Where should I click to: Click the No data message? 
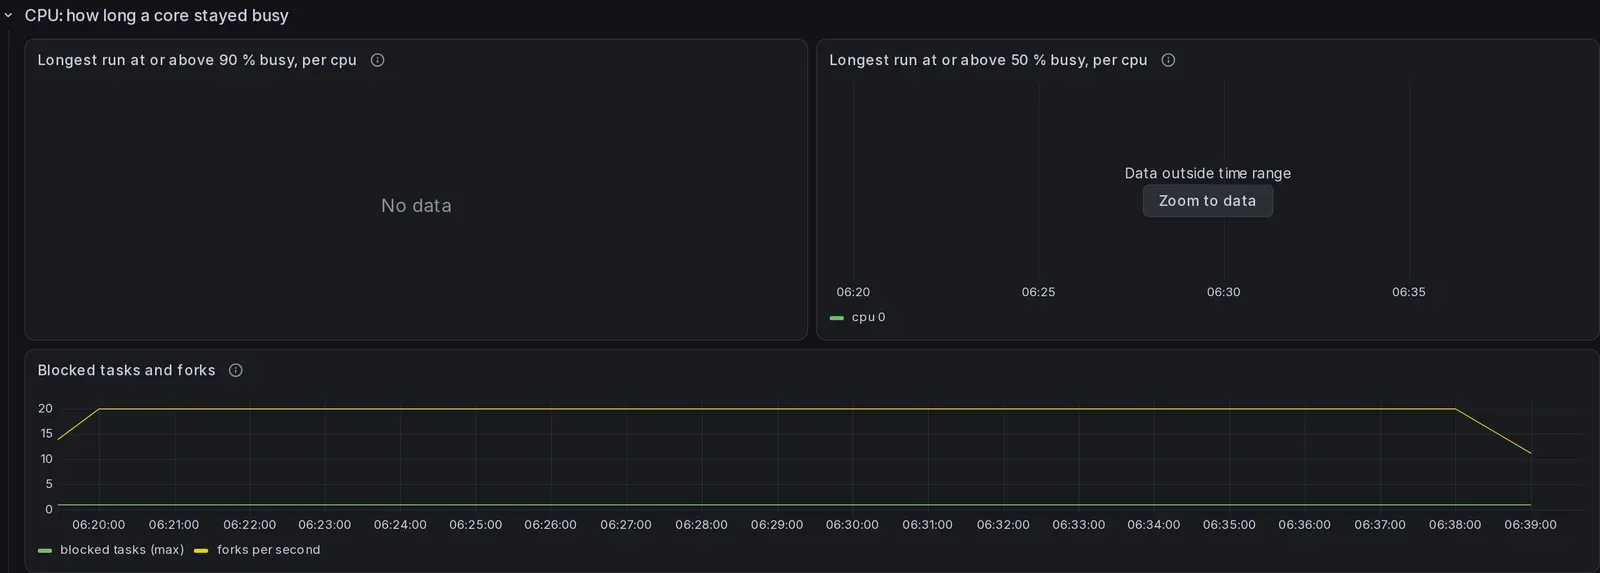pos(416,206)
